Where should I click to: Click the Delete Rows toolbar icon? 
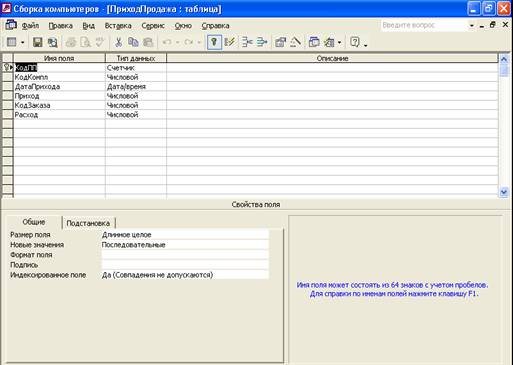coord(262,42)
